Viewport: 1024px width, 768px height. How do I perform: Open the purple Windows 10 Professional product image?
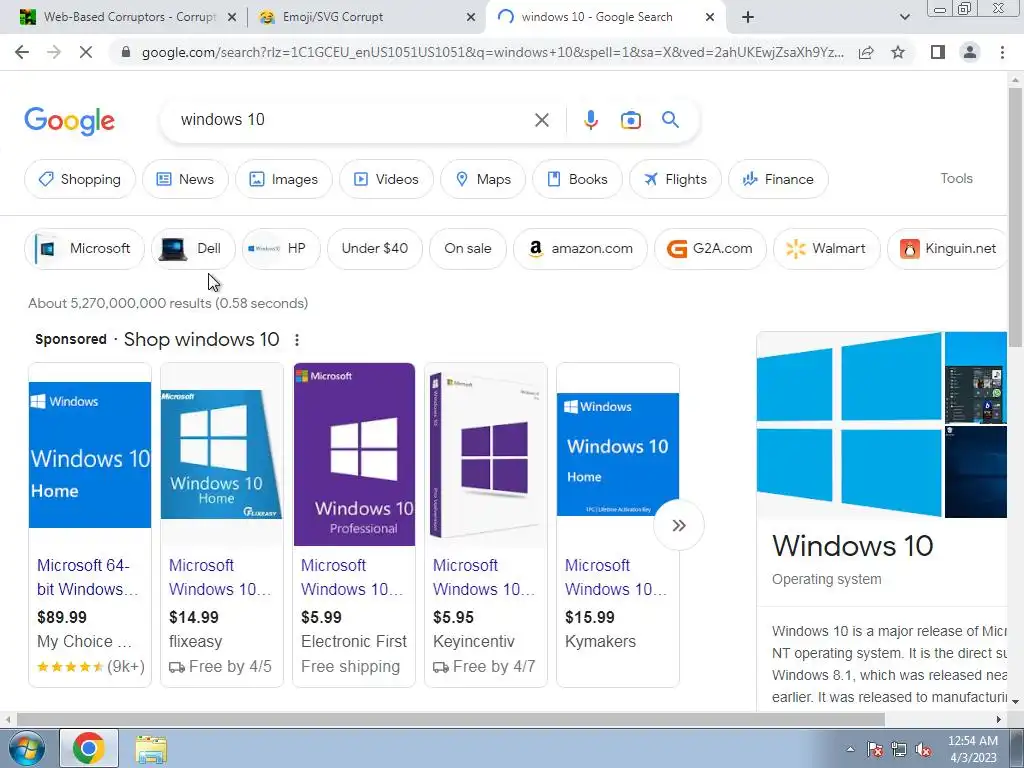pyautogui.click(x=354, y=455)
